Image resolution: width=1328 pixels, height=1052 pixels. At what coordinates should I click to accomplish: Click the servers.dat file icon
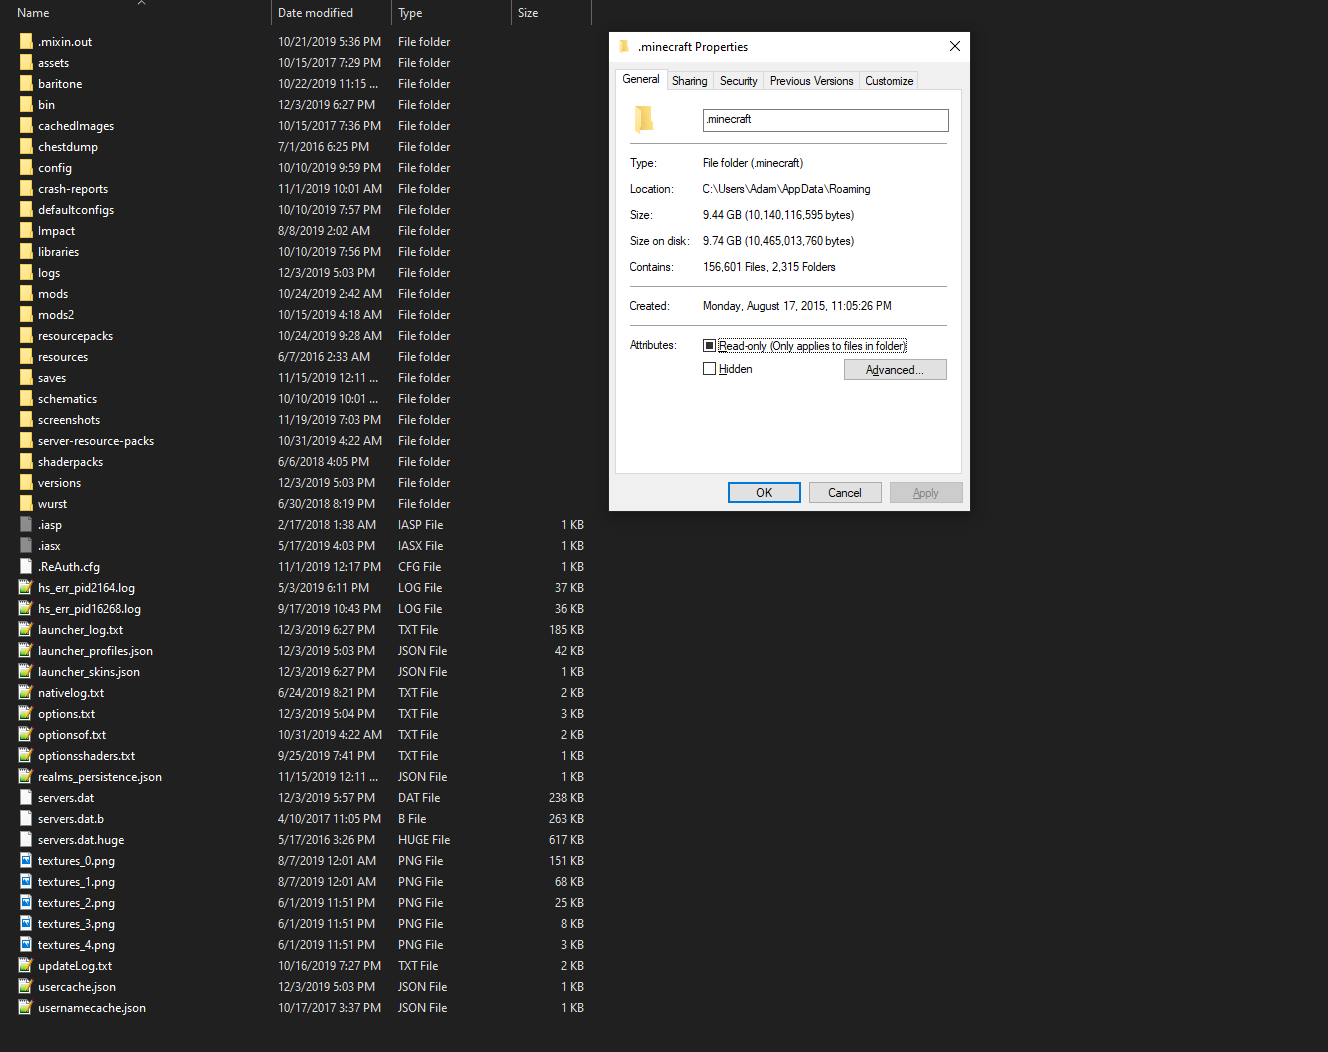tap(26, 798)
